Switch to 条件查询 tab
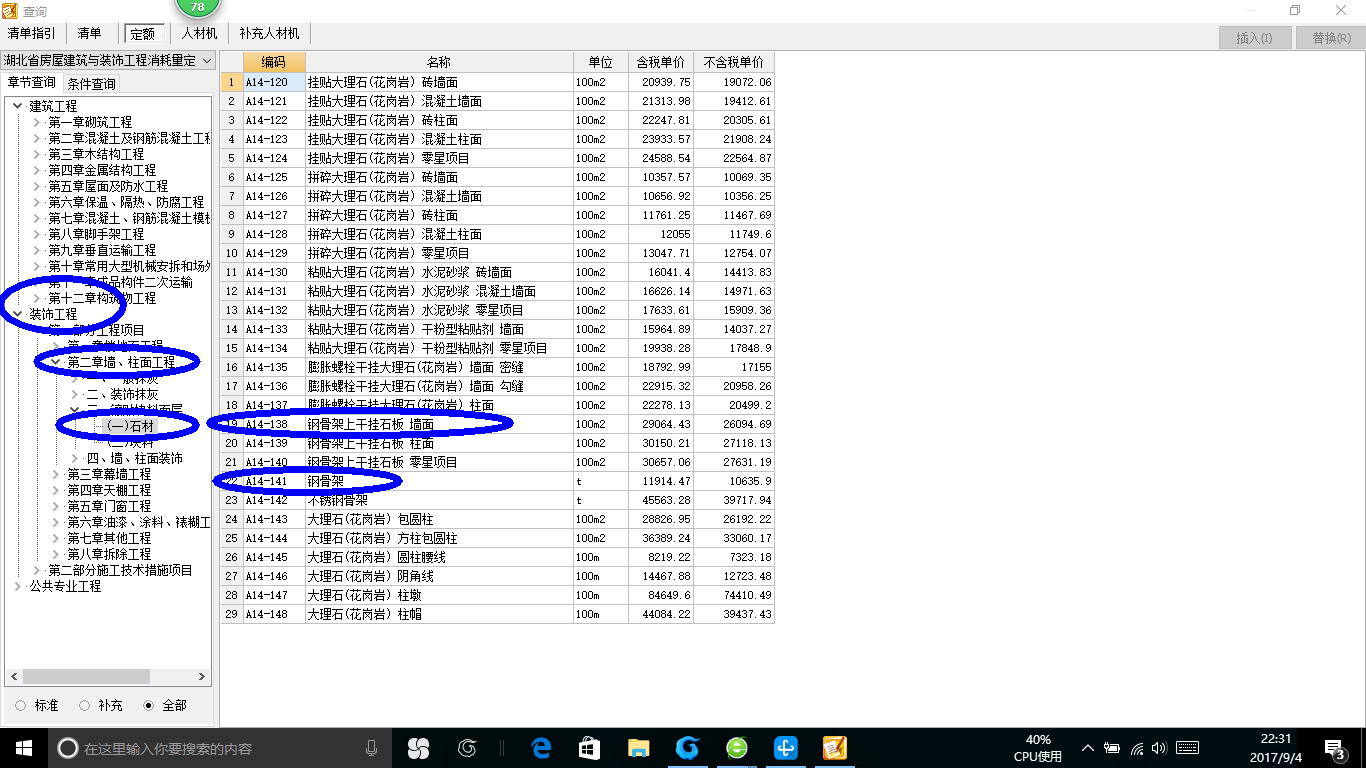 [91, 84]
